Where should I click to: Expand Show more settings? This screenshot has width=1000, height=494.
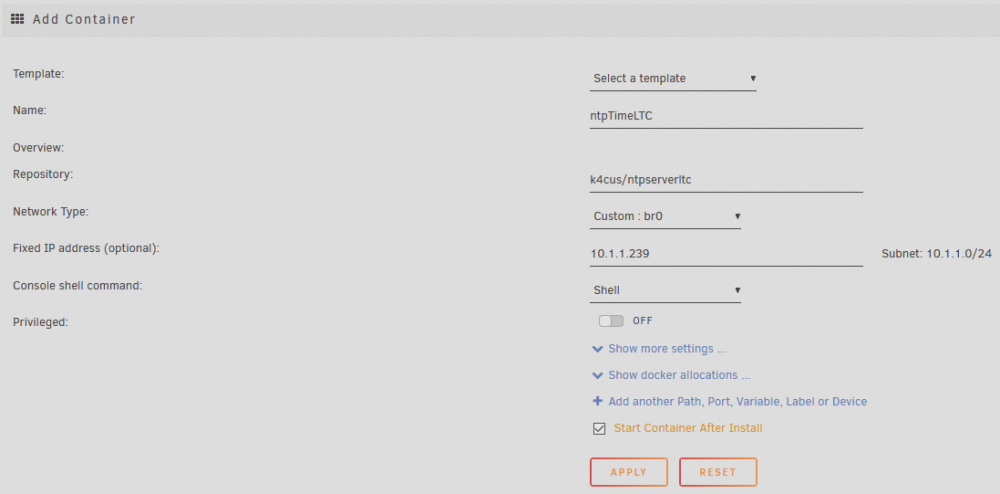tap(667, 349)
